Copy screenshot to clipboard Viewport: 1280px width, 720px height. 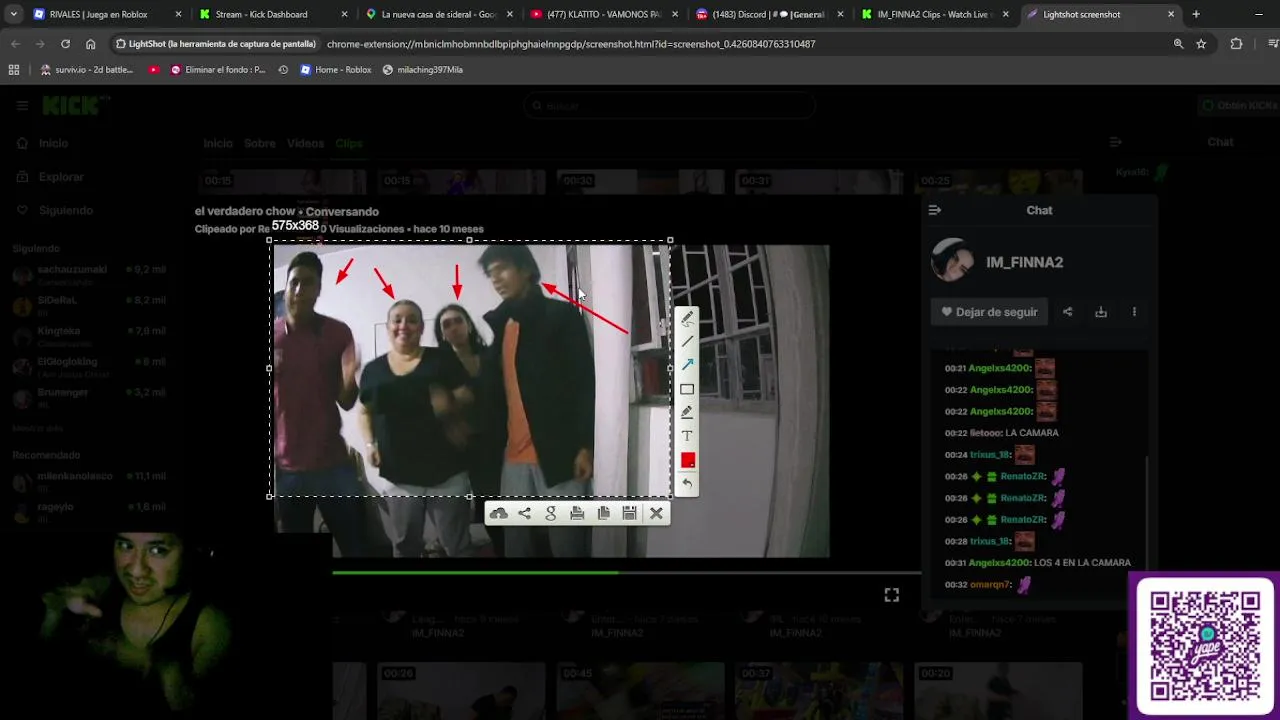603,513
